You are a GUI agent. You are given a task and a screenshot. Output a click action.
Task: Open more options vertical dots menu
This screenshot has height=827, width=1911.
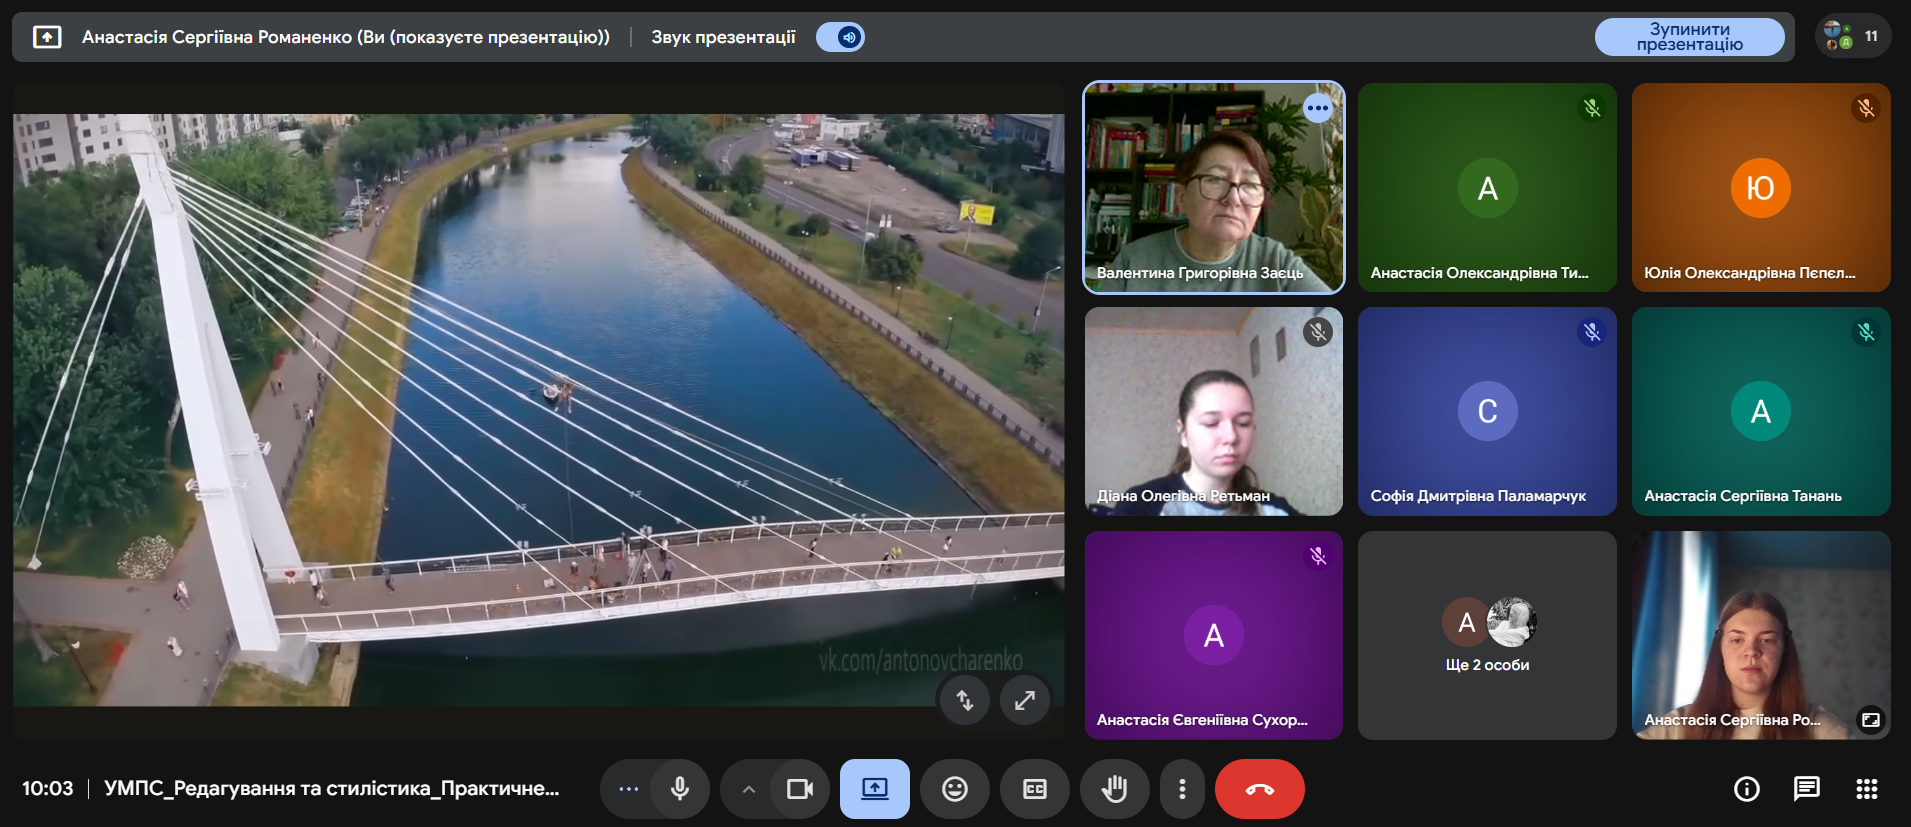pyautogui.click(x=1182, y=789)
